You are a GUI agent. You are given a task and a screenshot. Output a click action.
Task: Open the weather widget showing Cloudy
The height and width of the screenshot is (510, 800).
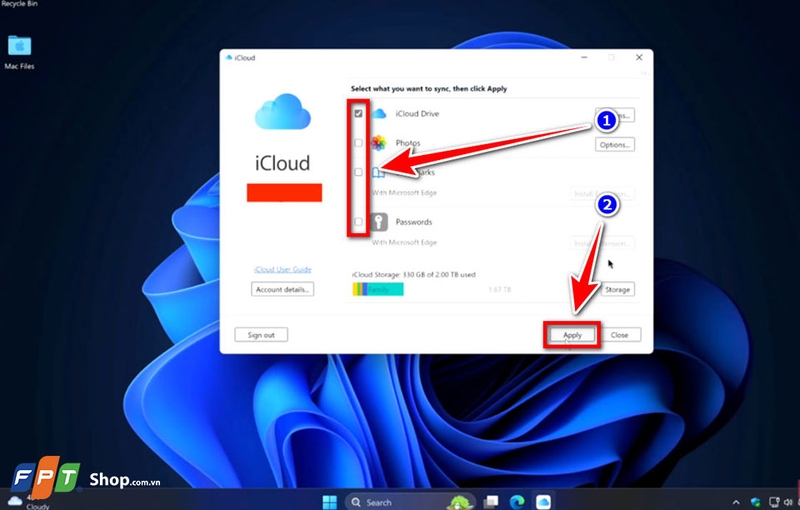pyautogui.click(x=29, y=502)
